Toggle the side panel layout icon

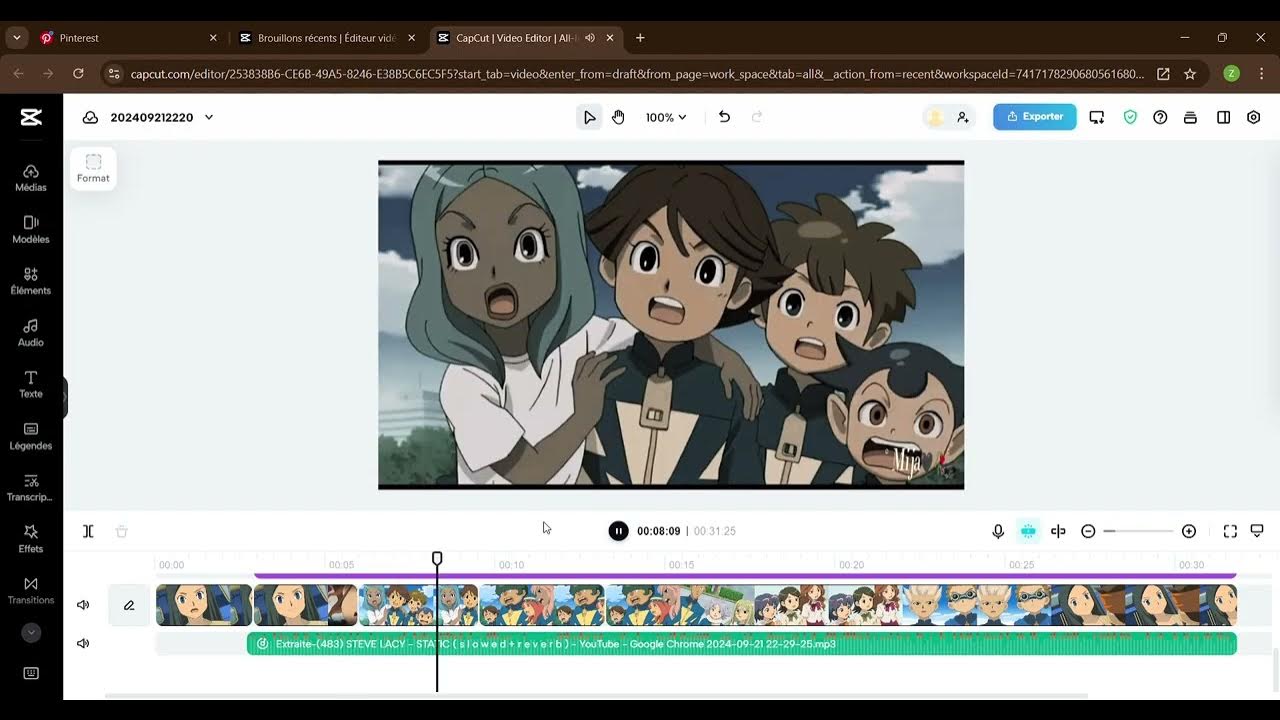(x=1223, y=117)
